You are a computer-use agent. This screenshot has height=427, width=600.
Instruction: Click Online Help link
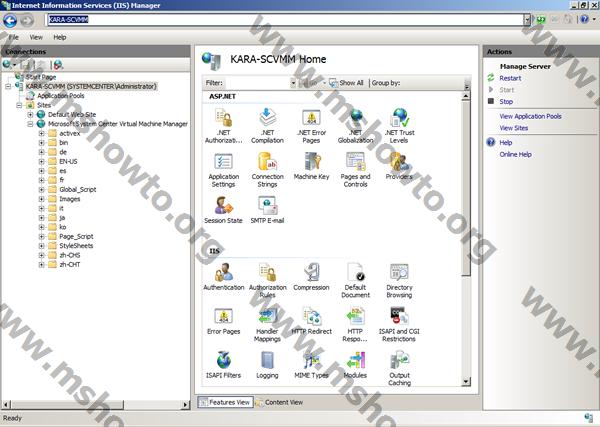pyautogui.click(x=515, y=155)
